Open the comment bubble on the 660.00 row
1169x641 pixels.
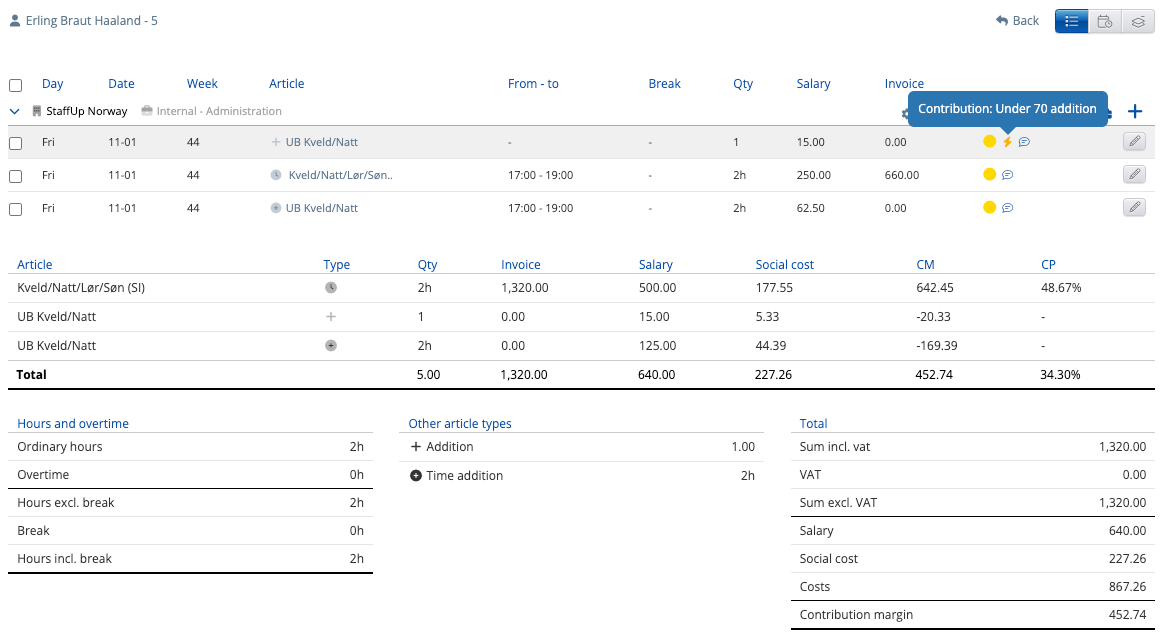click(1007, 175)
